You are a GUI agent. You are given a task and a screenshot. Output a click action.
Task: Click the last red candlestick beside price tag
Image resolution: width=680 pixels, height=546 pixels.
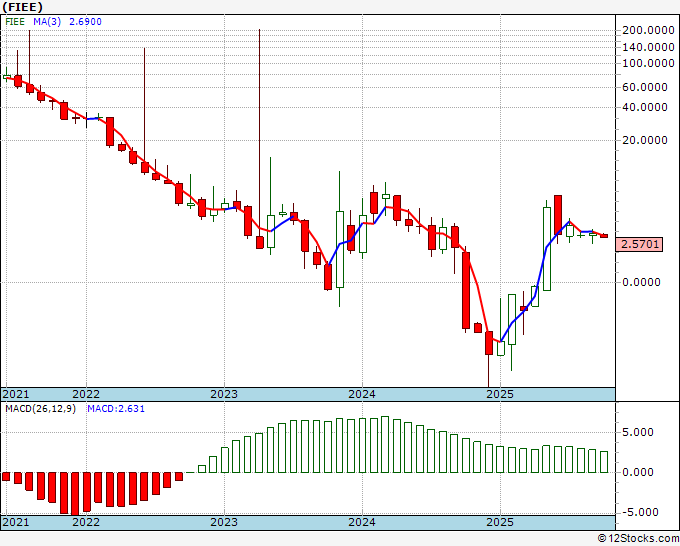[x=604, y=236]
